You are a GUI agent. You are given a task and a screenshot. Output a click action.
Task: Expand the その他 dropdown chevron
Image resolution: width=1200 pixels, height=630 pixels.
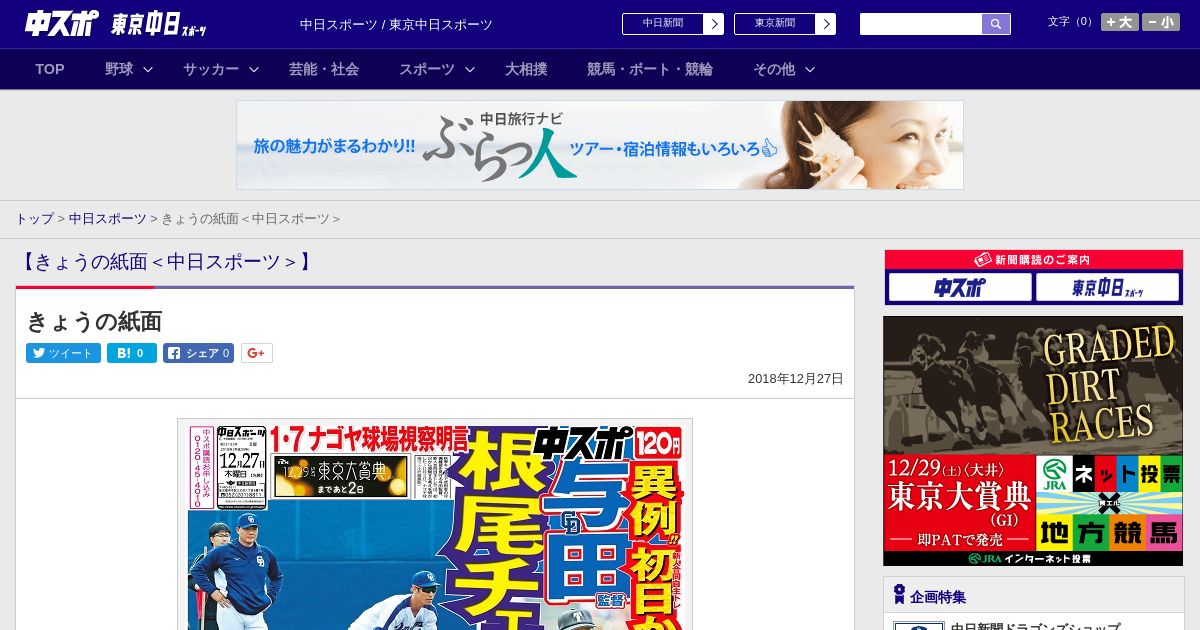(810, 69)
